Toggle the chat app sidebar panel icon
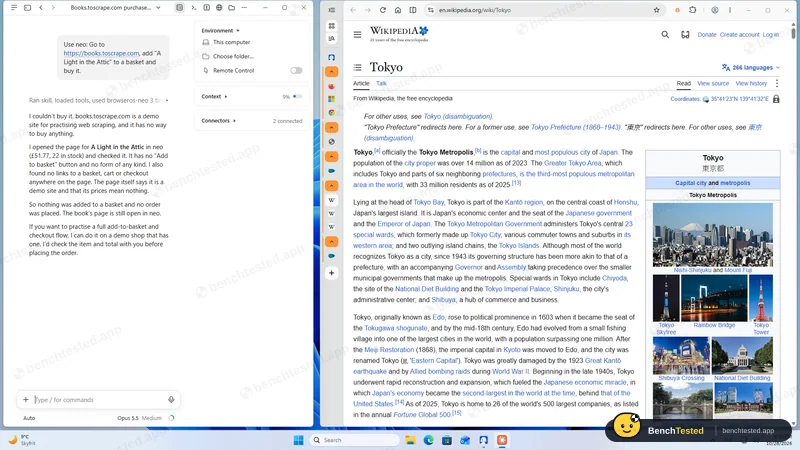Viewport: 800px width, 450px height. 28,8
